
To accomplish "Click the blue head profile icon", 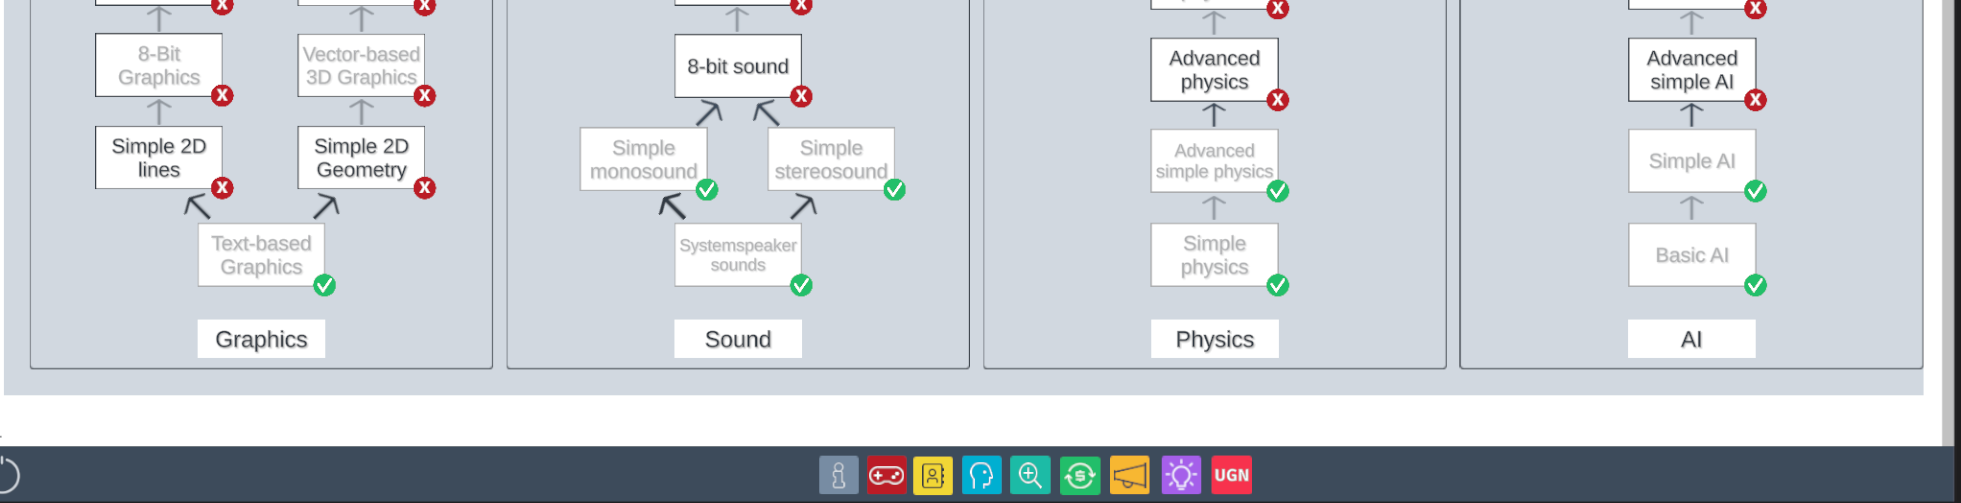I will [981, 475].
